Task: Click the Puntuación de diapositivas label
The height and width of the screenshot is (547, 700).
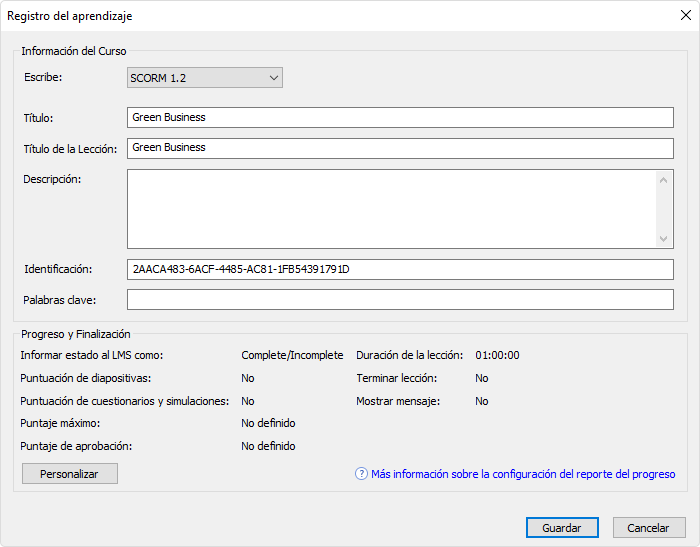Action: (86, 378)
